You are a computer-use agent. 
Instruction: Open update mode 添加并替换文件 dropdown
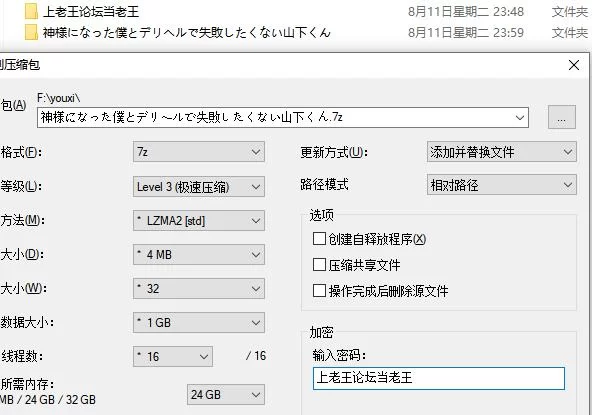tap(502, 152)
